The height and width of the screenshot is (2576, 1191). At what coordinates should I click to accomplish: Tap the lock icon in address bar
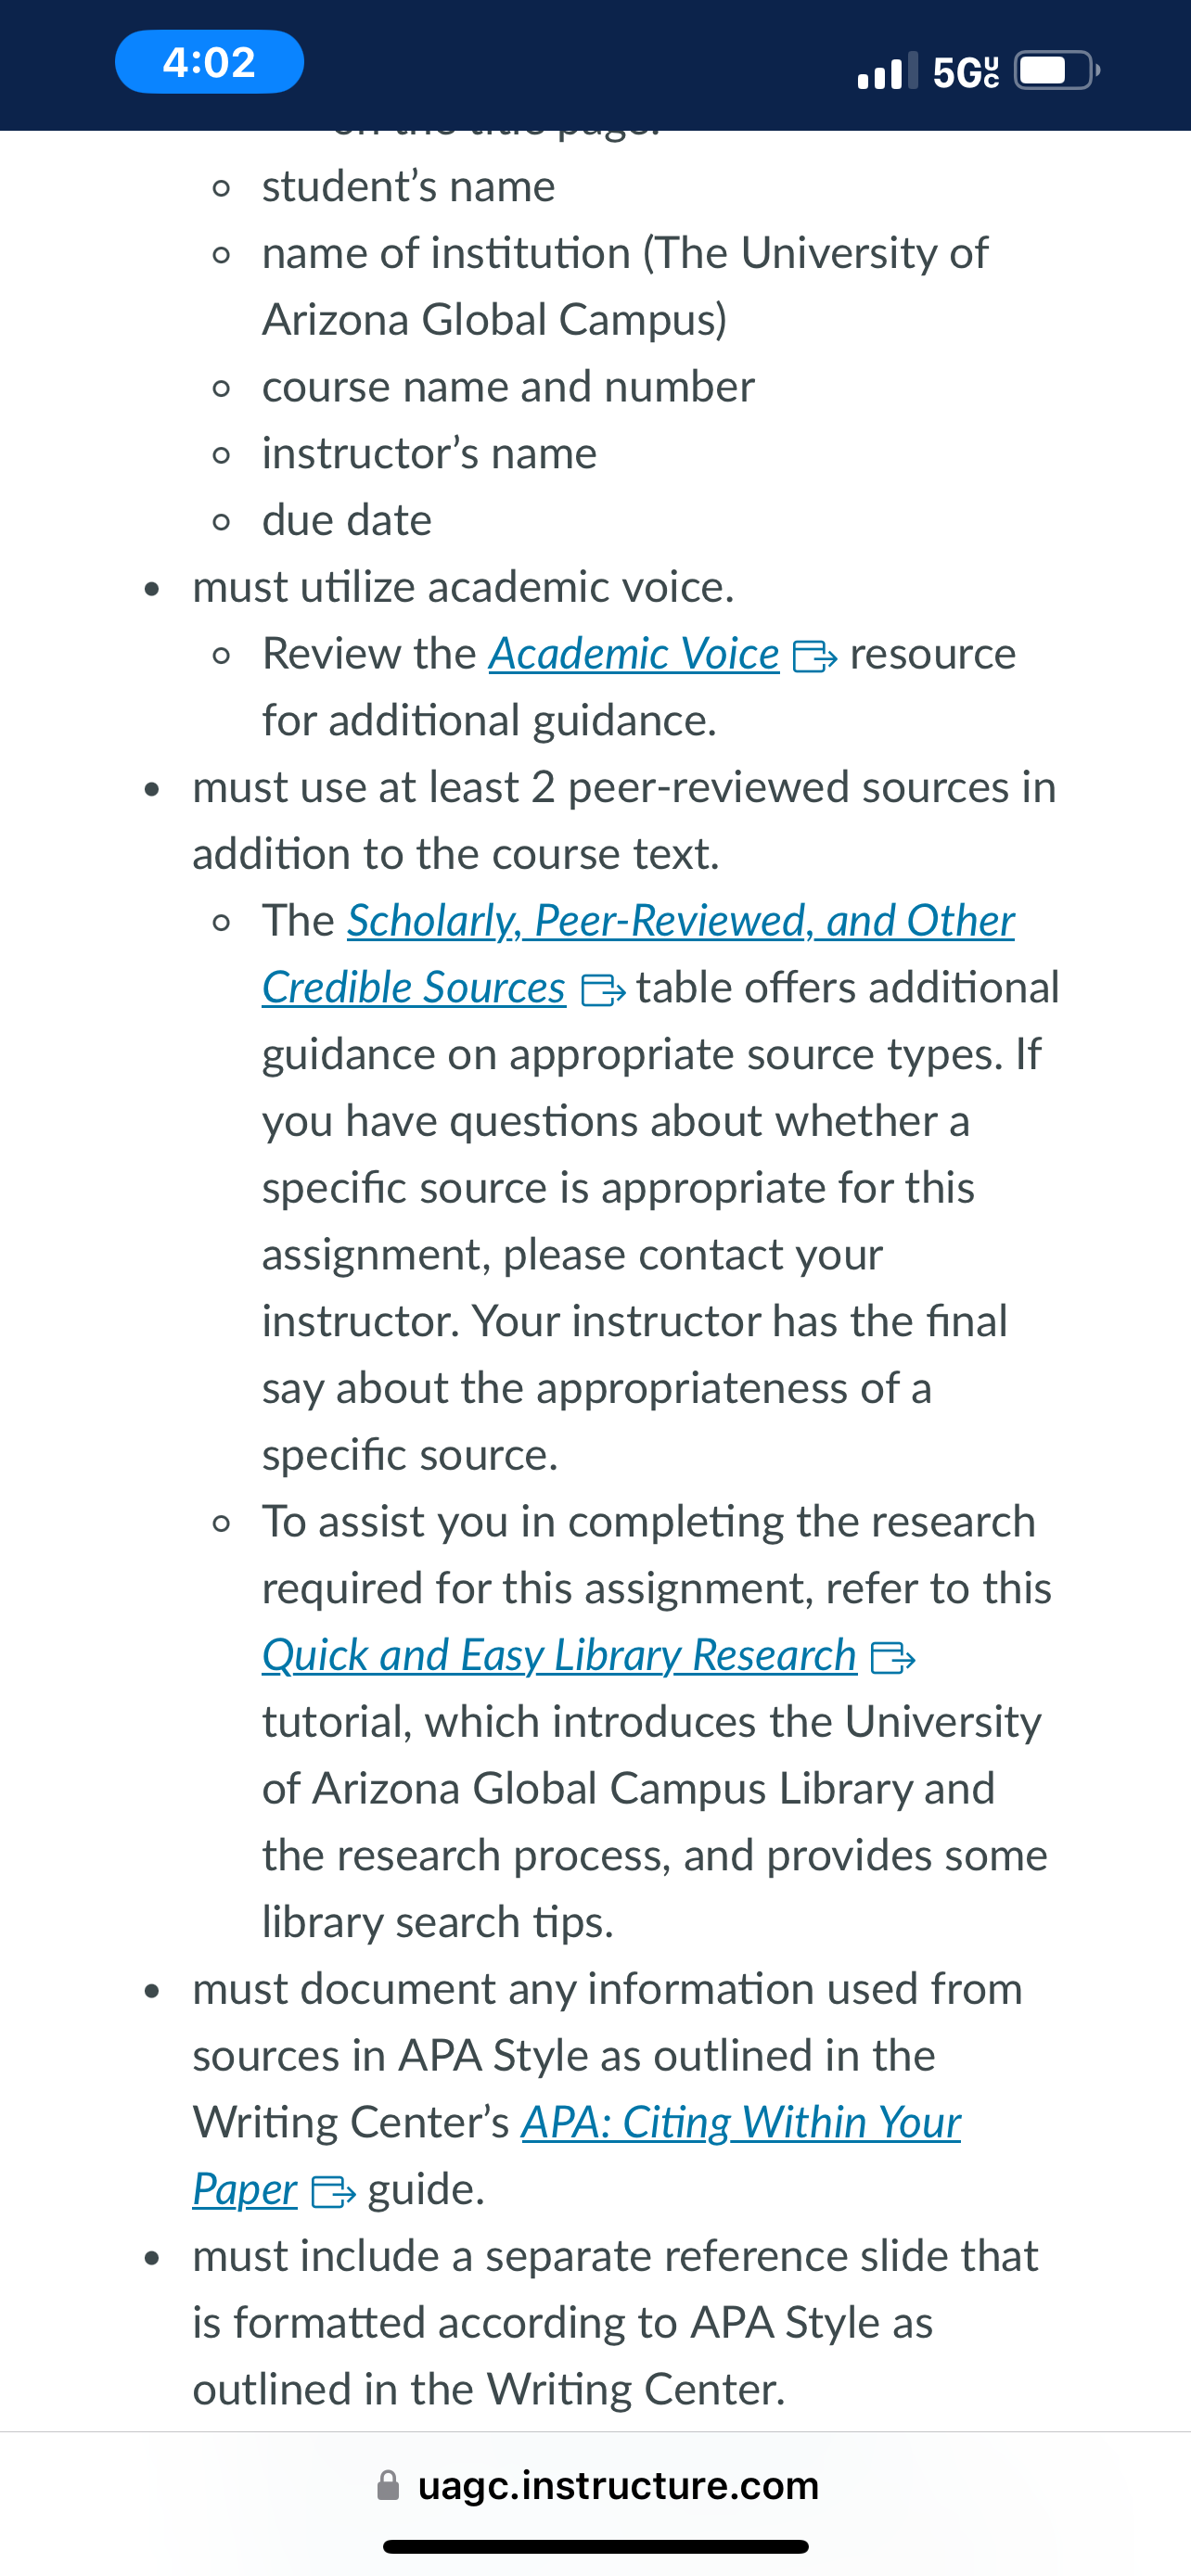388,2485
